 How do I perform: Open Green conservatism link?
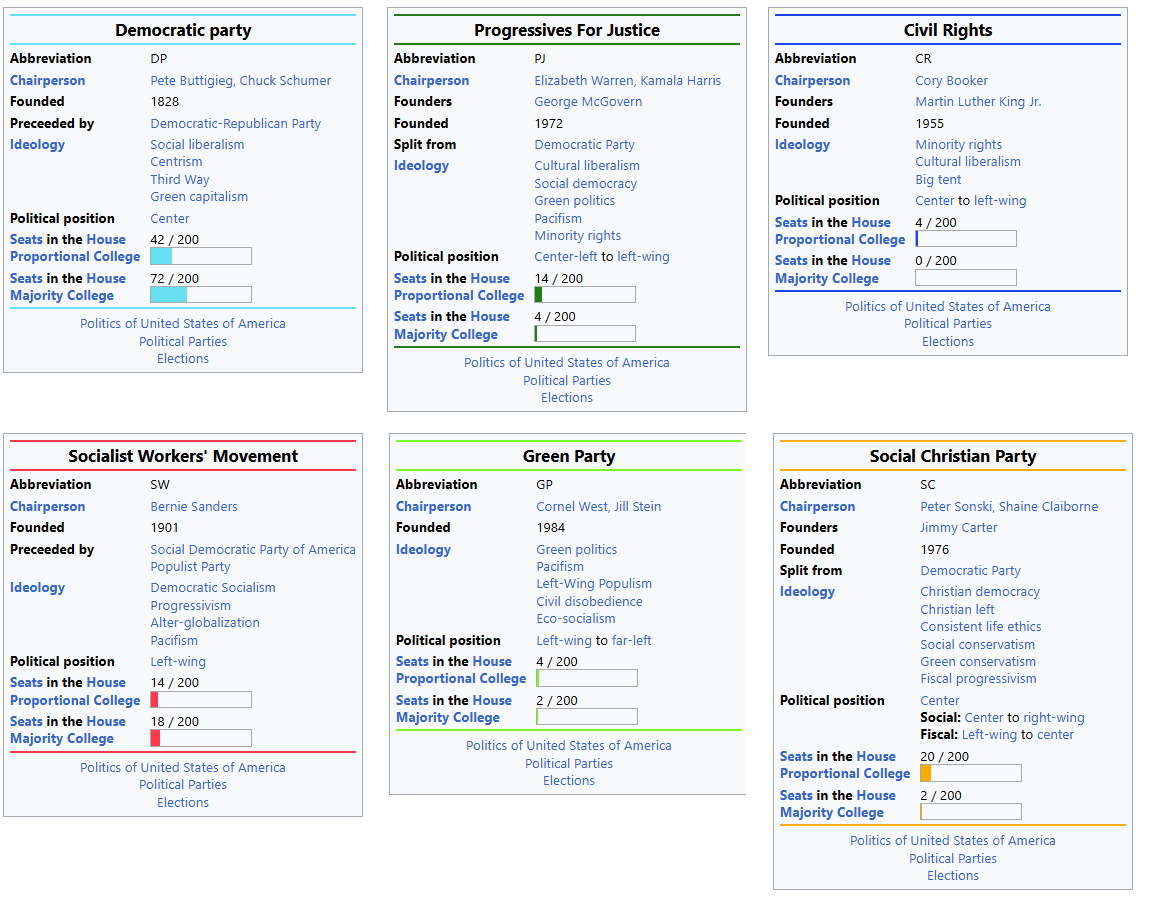point(978,662)
